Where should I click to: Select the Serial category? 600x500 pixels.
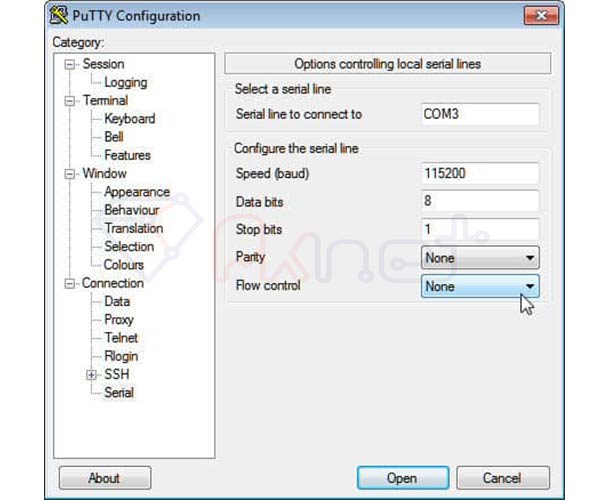pos(119,393)
